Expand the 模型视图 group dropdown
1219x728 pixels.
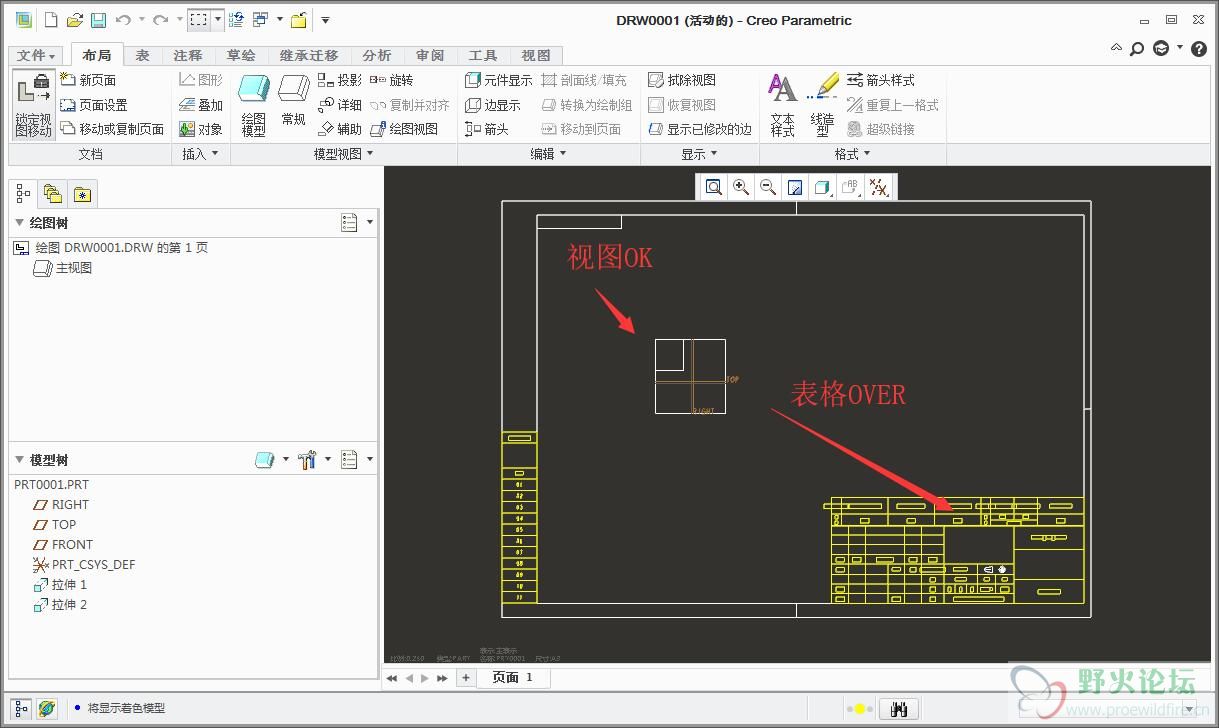coord(344,154)
